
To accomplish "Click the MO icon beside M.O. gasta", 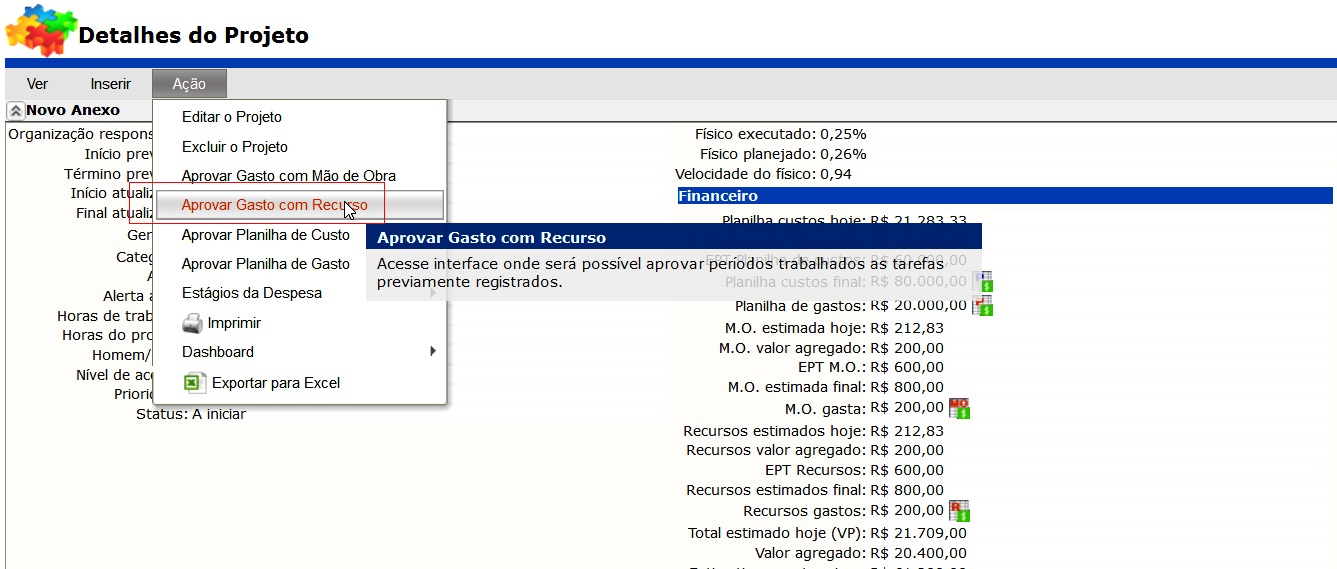I will [959, 408].
